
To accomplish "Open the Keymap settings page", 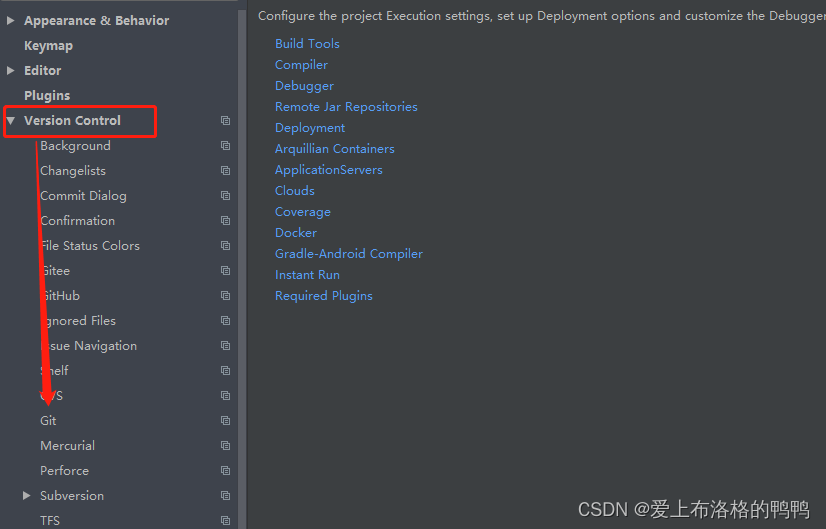I will point(48,46).
